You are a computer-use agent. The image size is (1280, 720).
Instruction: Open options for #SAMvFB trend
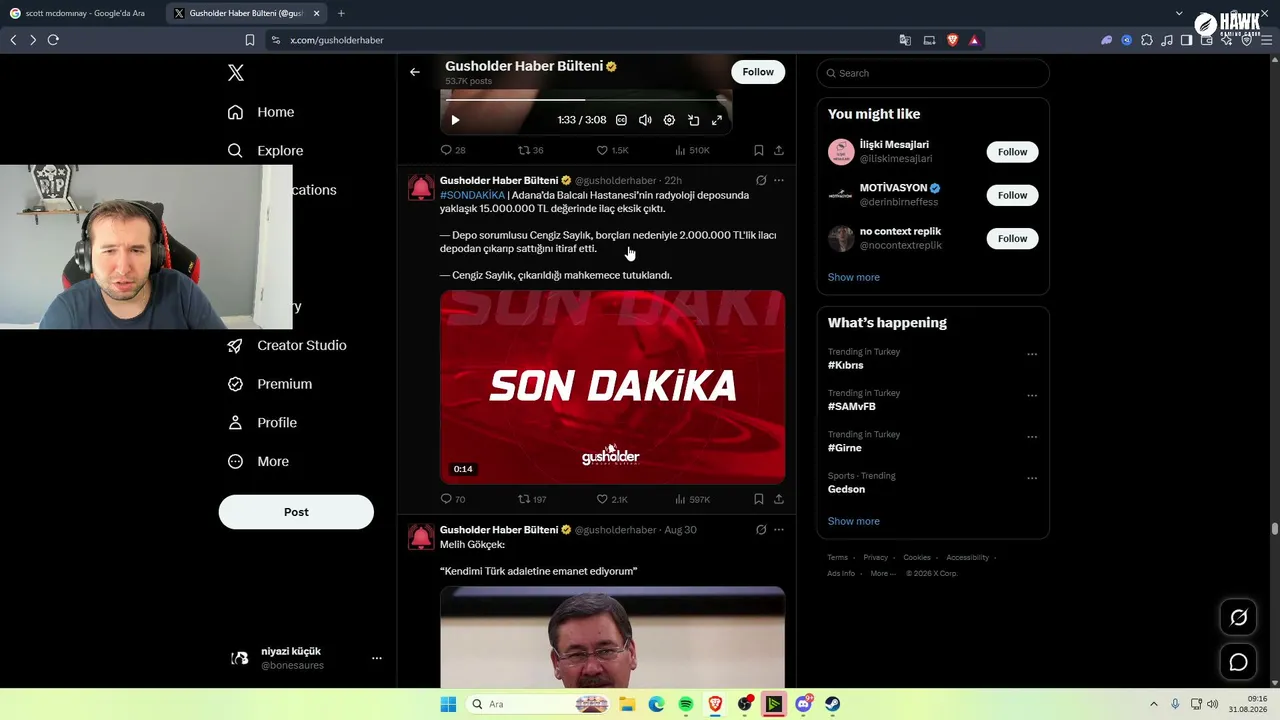(x=1032, y=396)
